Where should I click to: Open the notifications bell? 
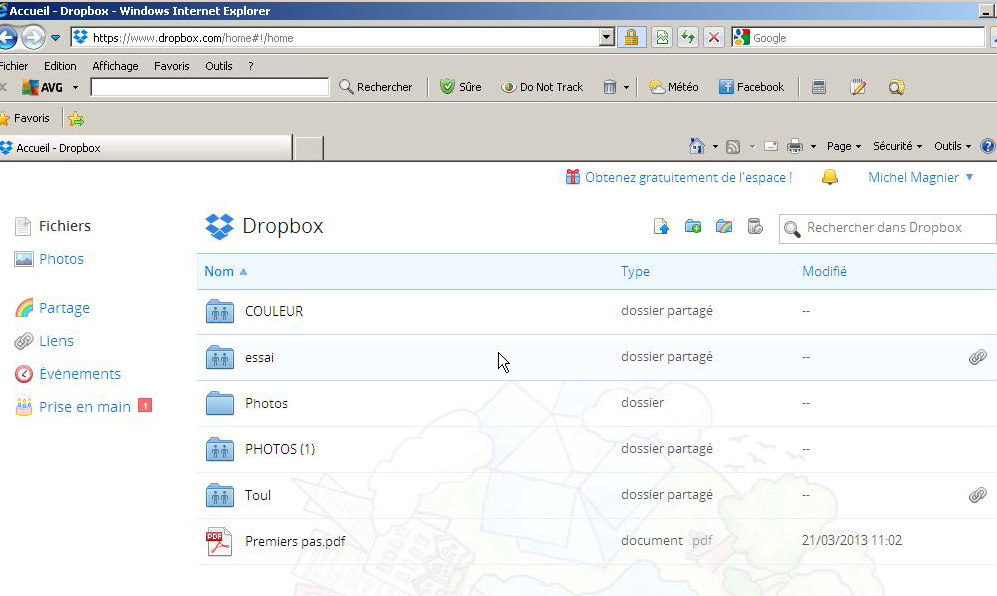[829, 177]
